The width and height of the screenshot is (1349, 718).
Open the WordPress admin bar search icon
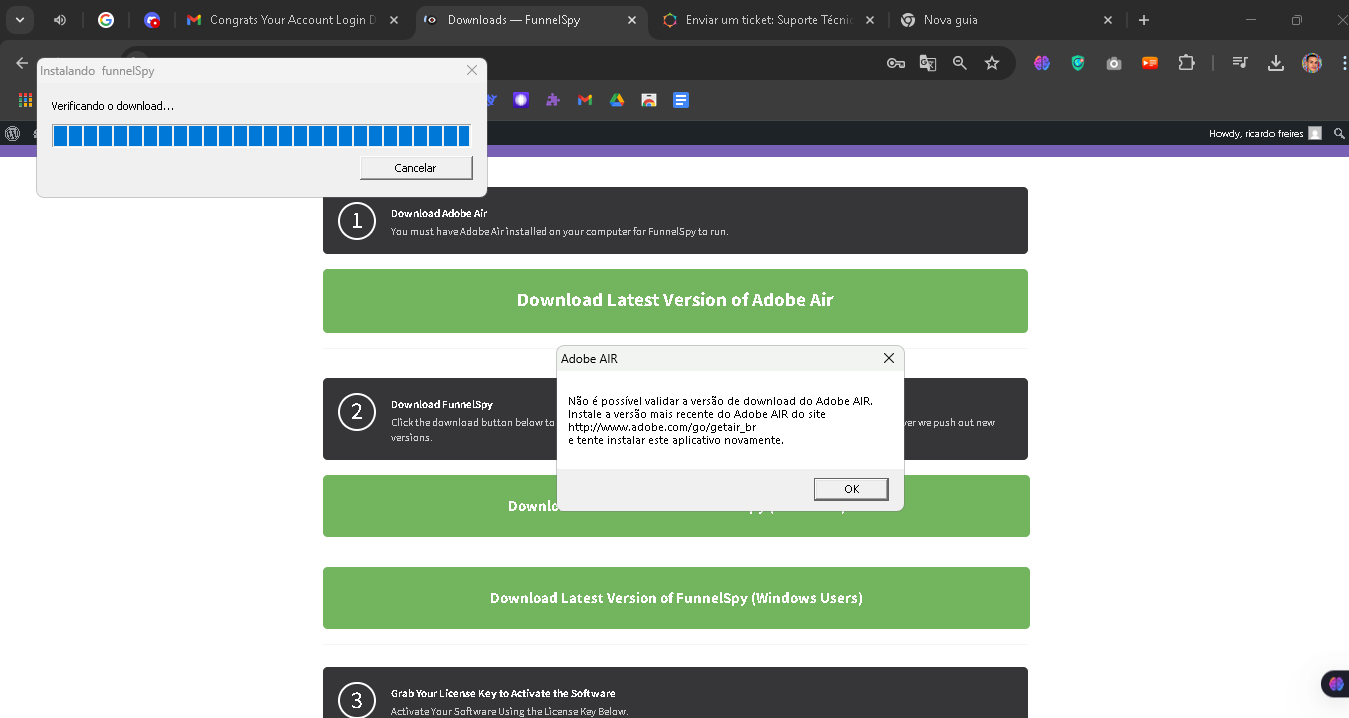tap(1339, 133)
